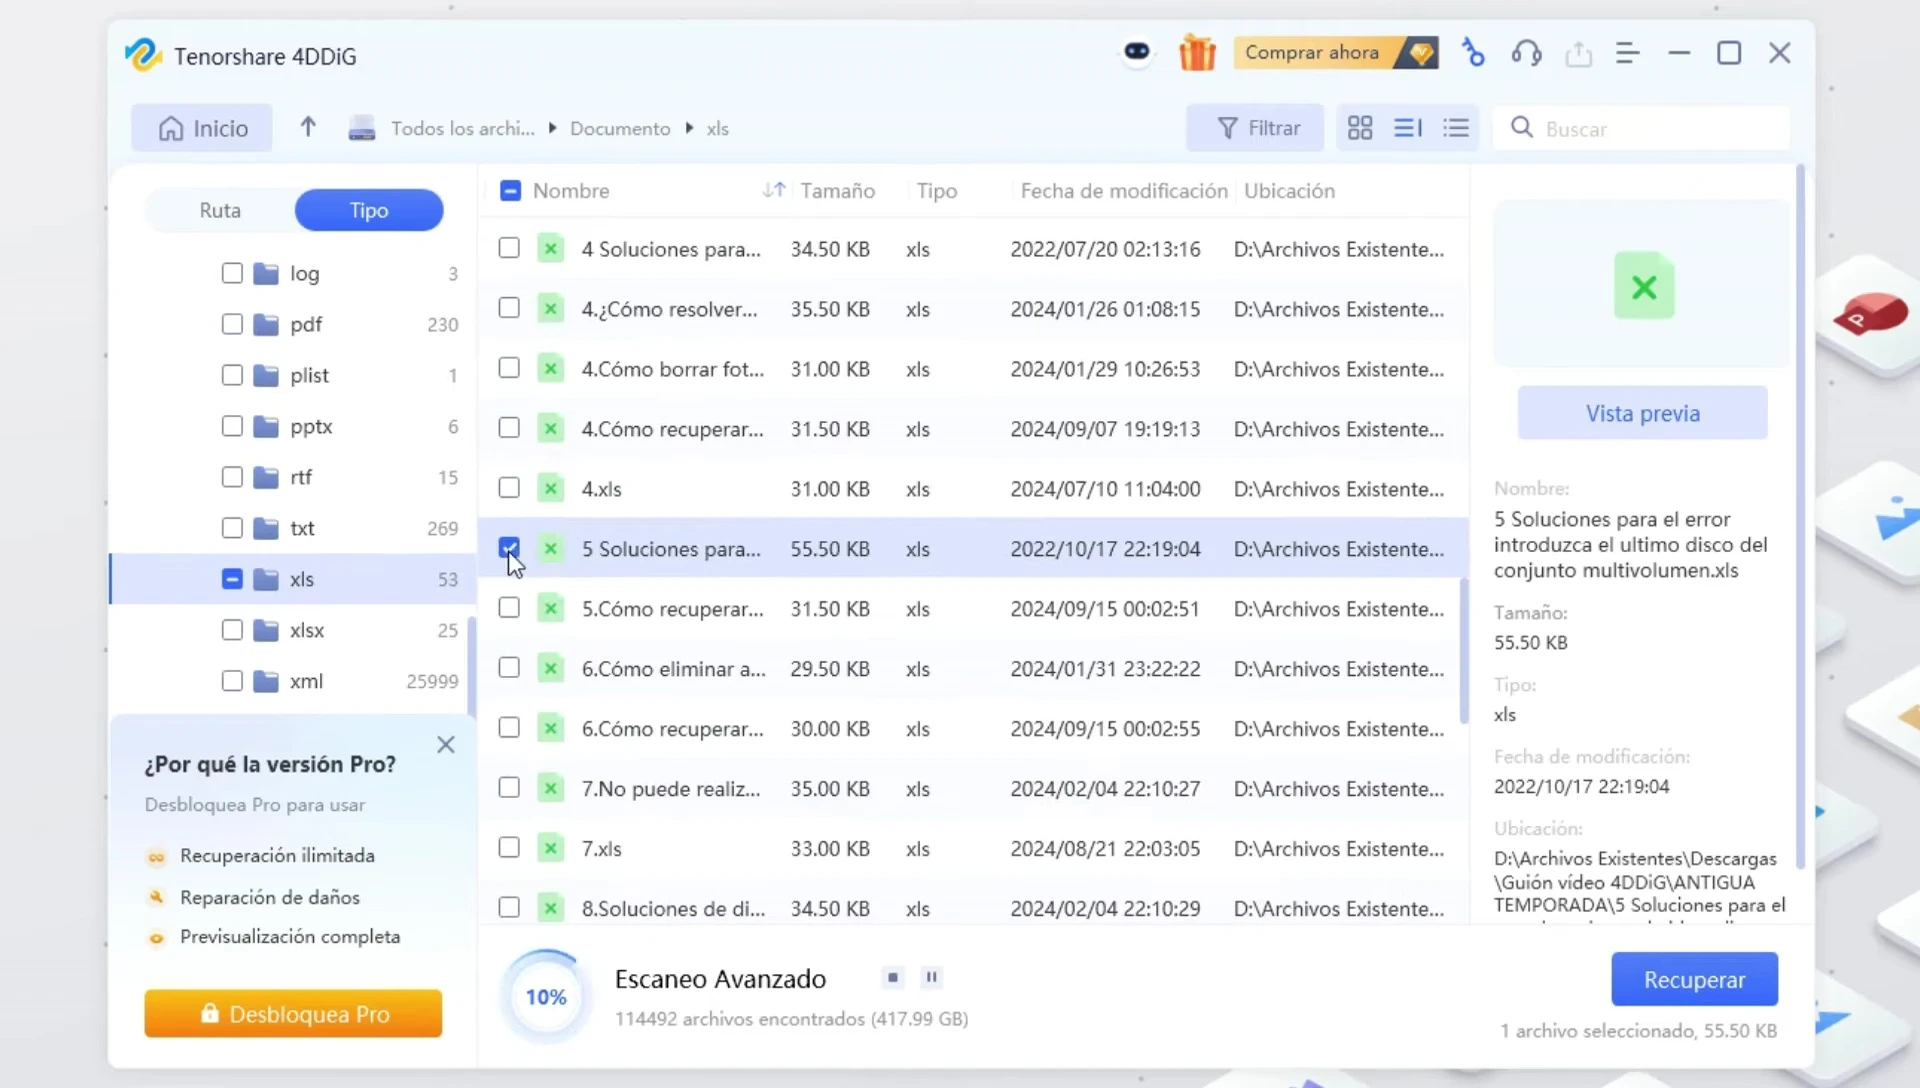
Task: Switch to grid thumbnail view
Action: (x=1360, y=128)
